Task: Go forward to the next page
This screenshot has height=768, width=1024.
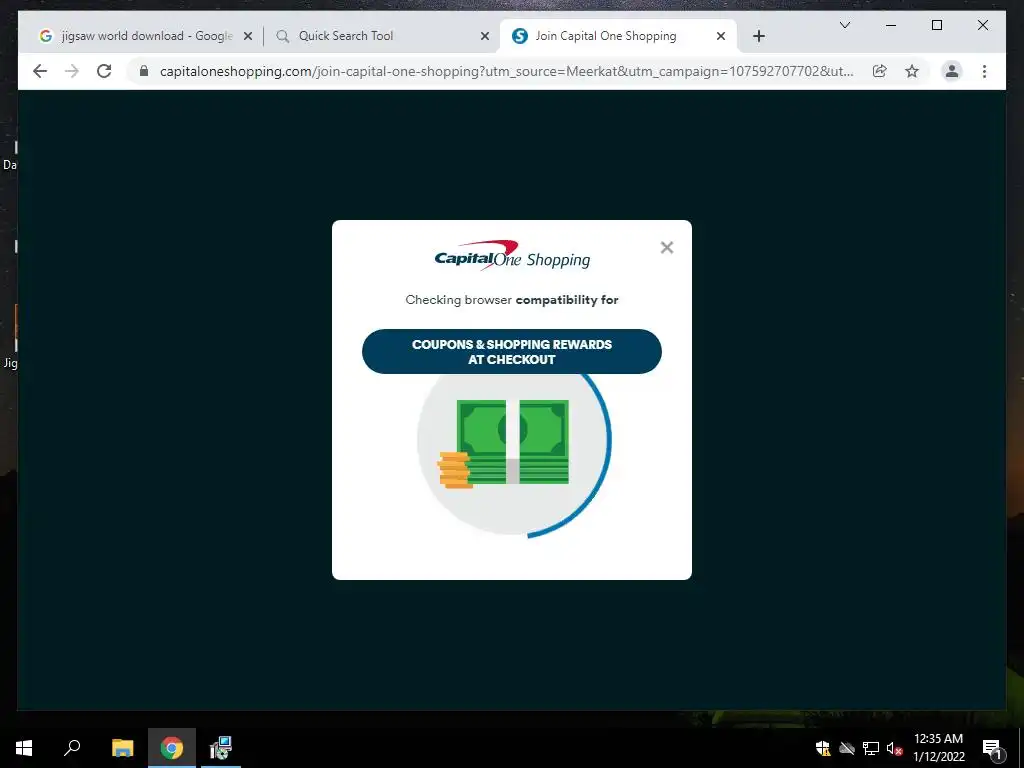Action: point(72,71)
